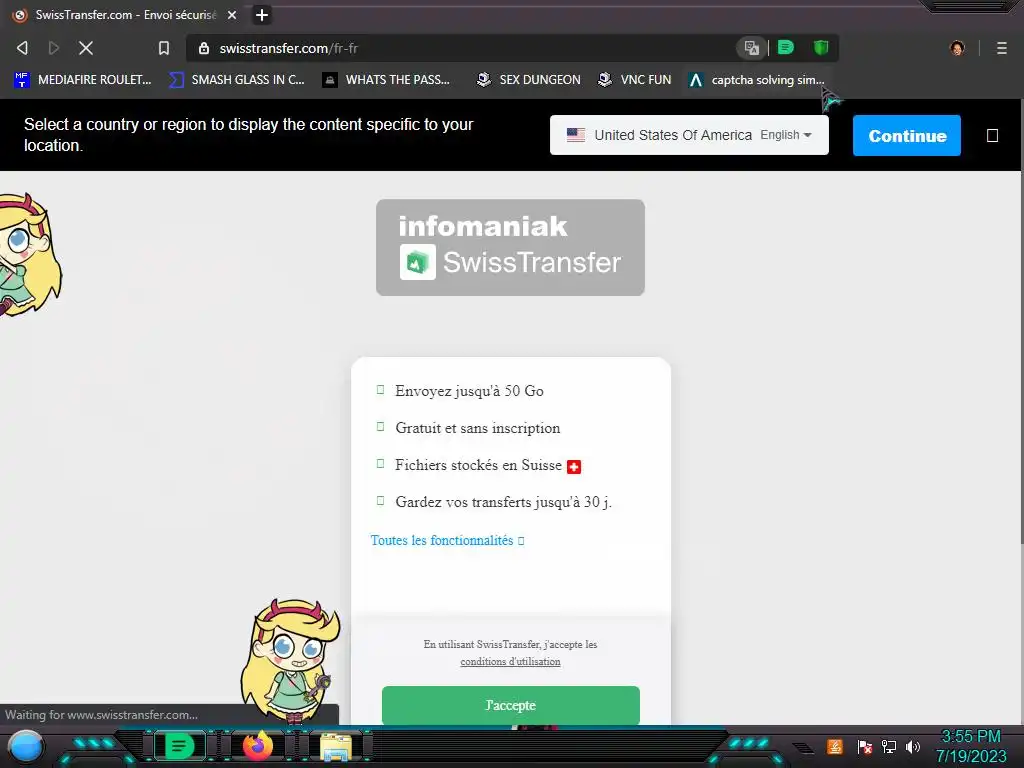Open the green shield extension icon
The height and width of the screenshot is (768, 1024).
(x=821, y=47)
